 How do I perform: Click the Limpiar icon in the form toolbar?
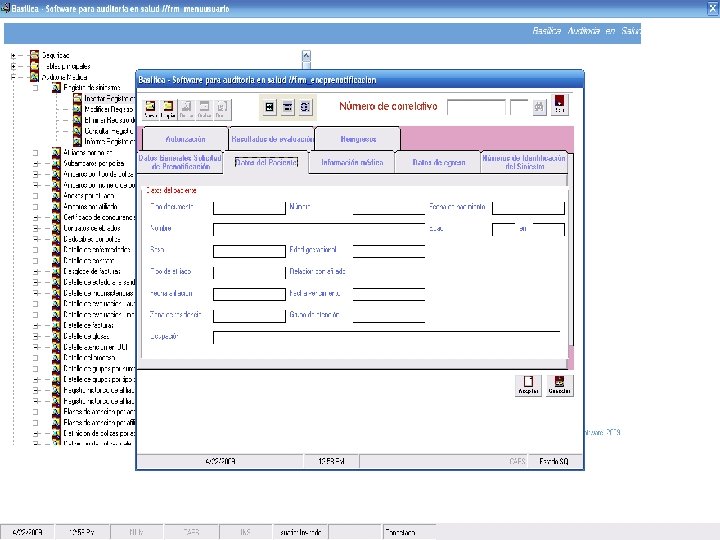pos(168,109)
